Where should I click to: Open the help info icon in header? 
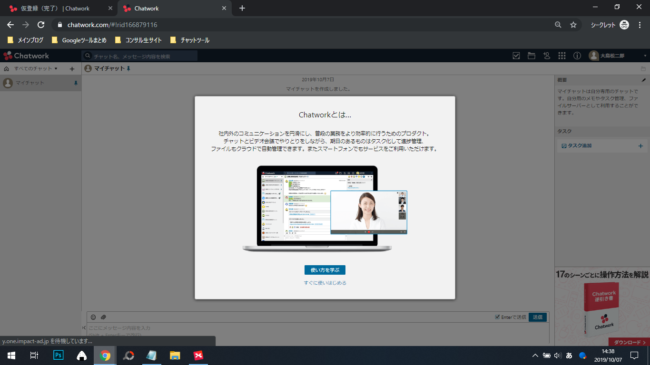tap(577, 56)
